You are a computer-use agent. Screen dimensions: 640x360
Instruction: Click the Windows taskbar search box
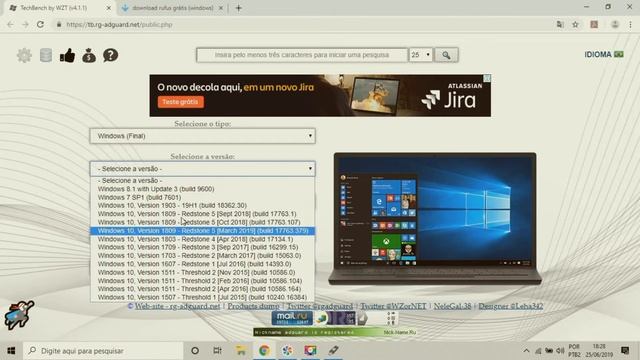pyautogui.click(x=103, y=351)
